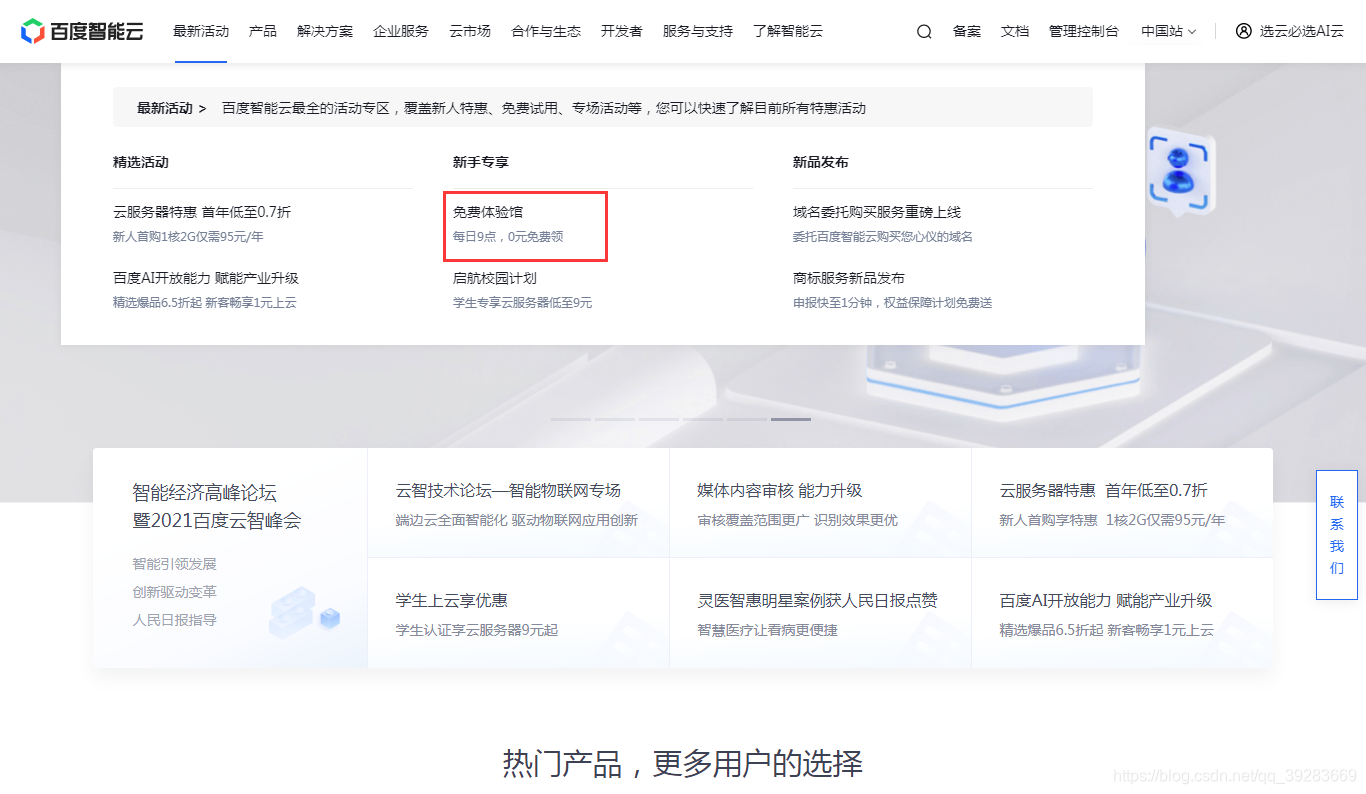Open the 最新活动 nav menu

(x=201, y=31)
